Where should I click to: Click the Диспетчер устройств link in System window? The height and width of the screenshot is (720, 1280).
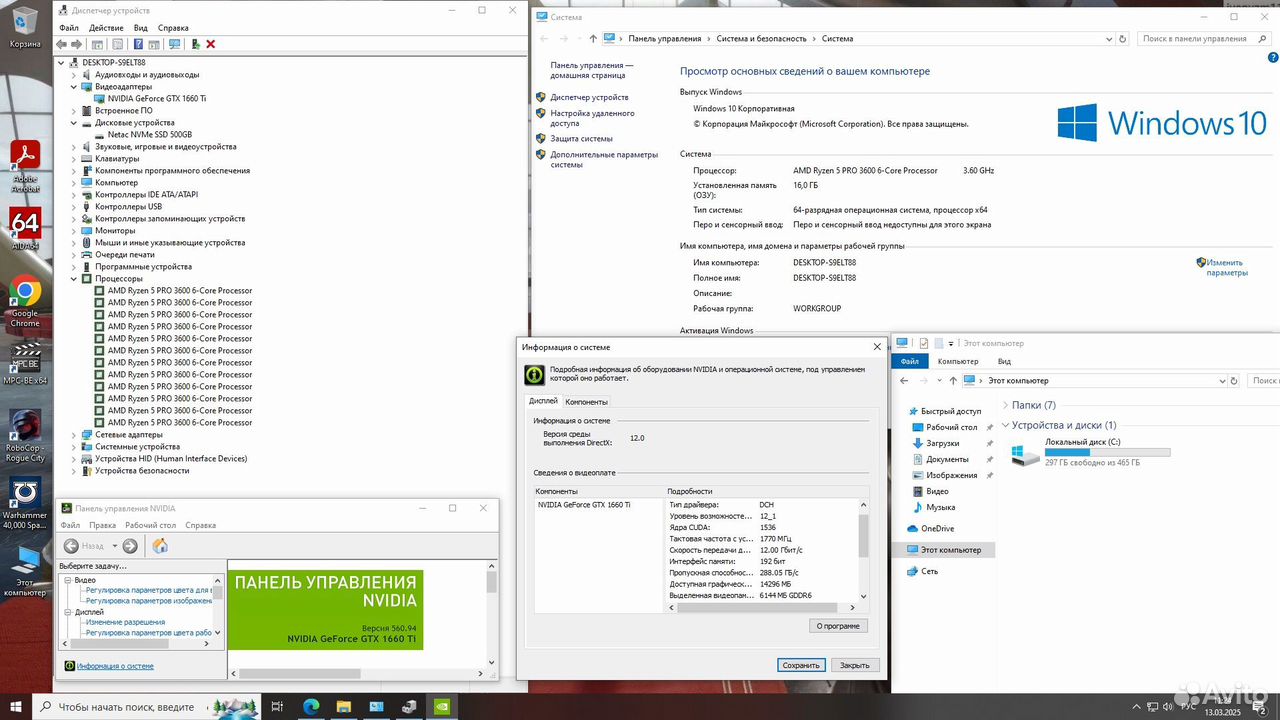[589, 98]
